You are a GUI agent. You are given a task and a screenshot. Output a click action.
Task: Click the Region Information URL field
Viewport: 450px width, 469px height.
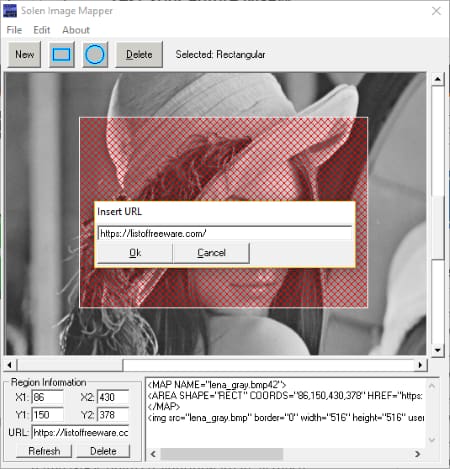click(x=80, y=433)
